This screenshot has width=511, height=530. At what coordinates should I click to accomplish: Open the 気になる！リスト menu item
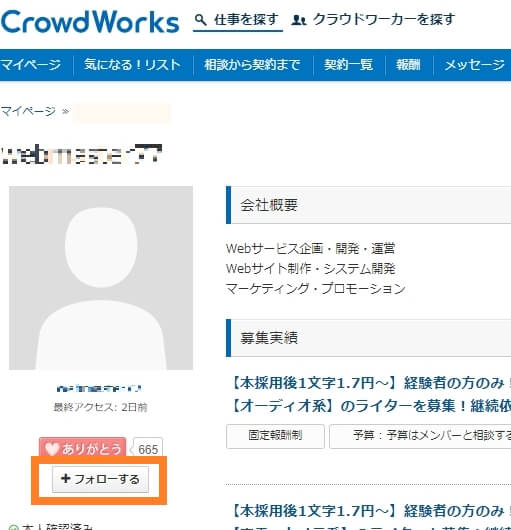coord(132,65)
